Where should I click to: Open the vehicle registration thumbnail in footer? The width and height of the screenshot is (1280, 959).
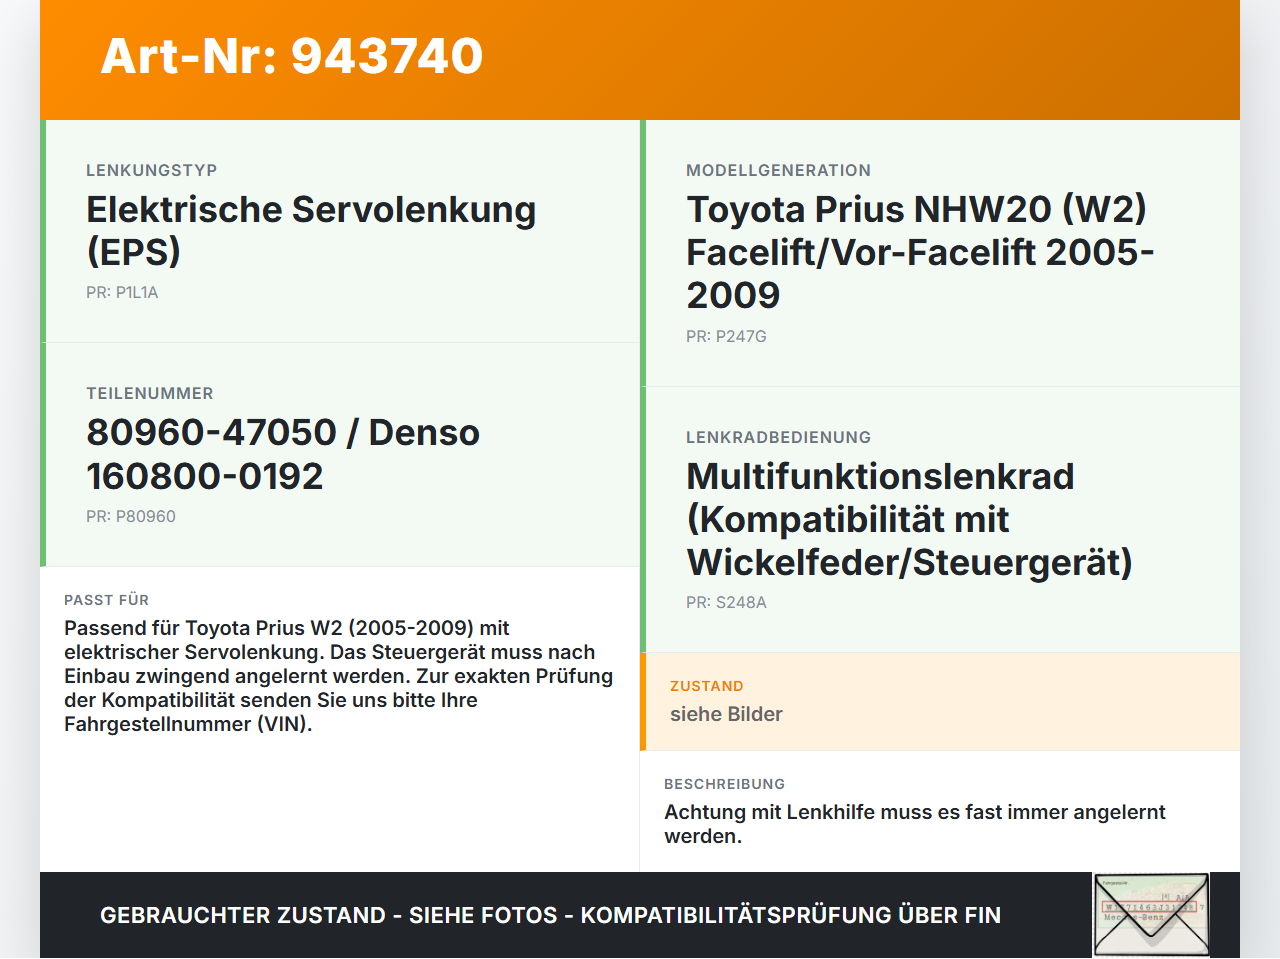[x=1151, y=915]
